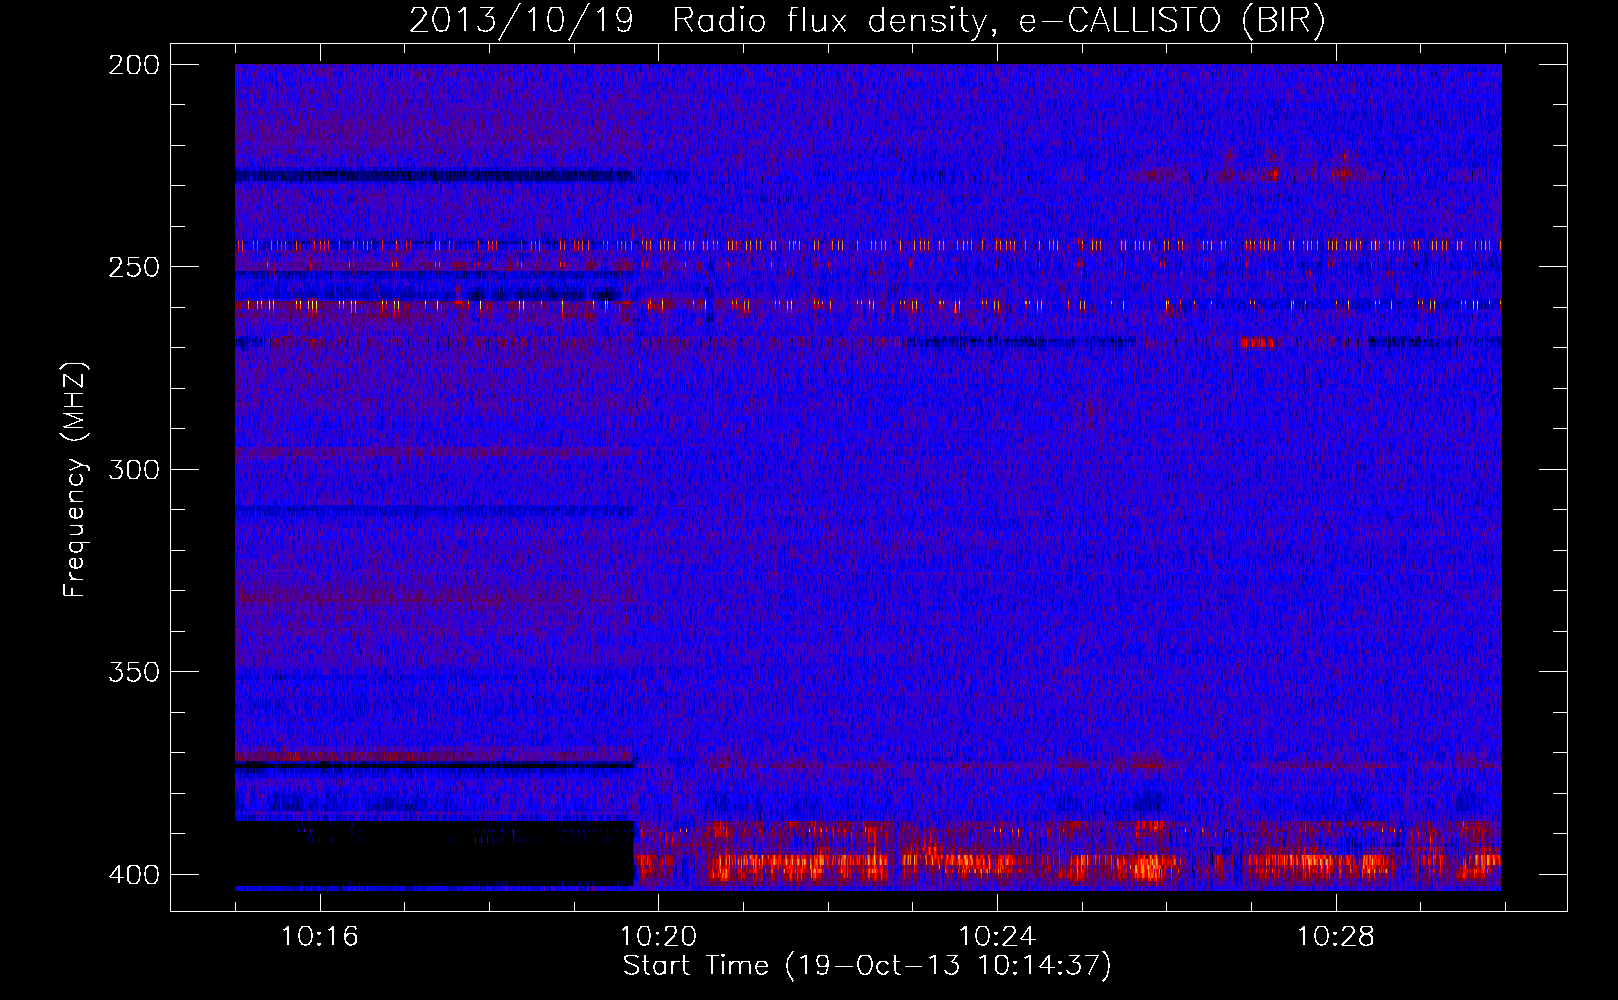Click the 300 frequency tick label
Viewport: 1618px width, 1000px height.
pos(134,470)
